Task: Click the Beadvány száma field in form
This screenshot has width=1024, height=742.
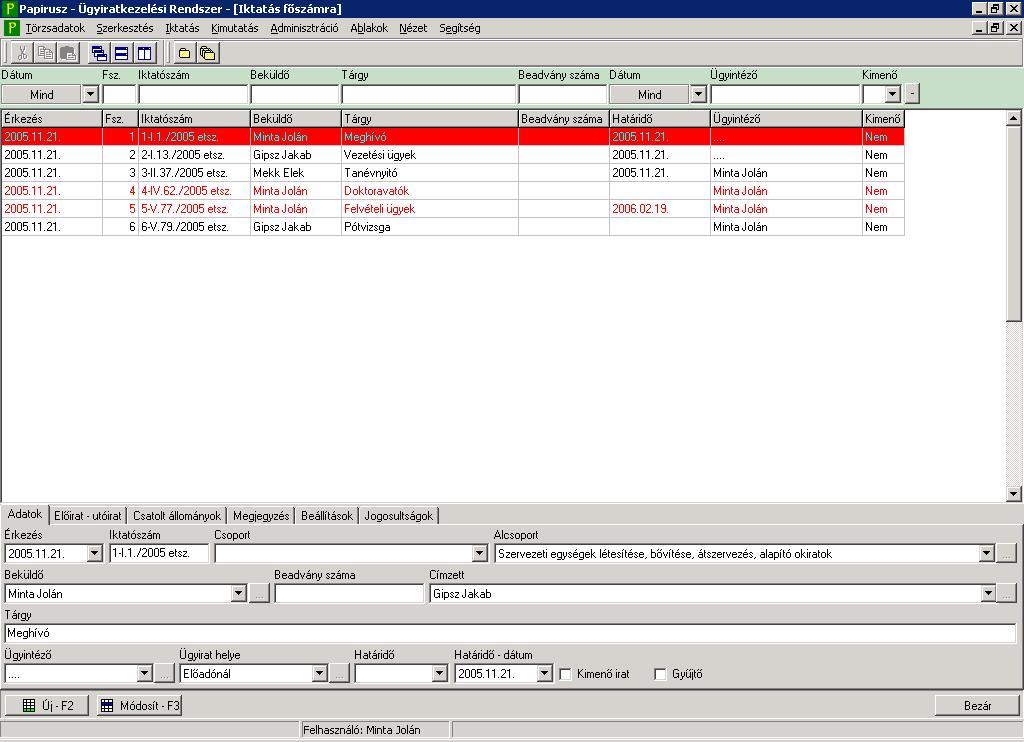Action: coord(349,594)
